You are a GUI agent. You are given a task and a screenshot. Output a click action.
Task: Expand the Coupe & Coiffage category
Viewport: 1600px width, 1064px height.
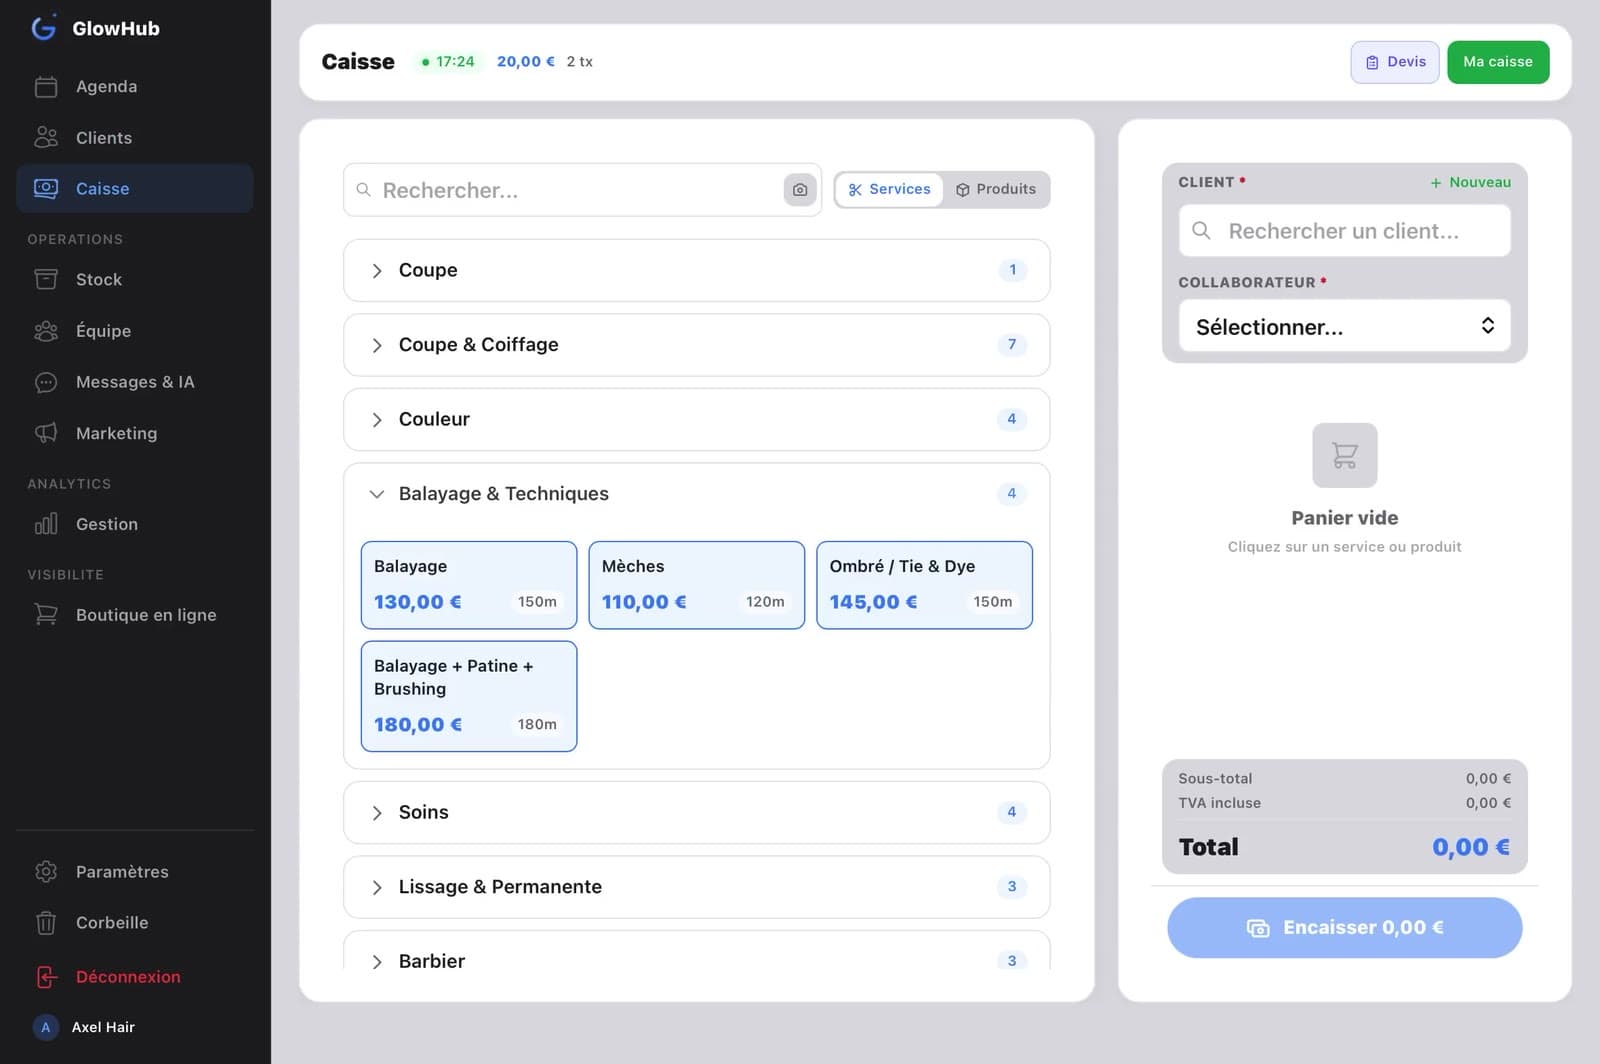pos(696,345)
